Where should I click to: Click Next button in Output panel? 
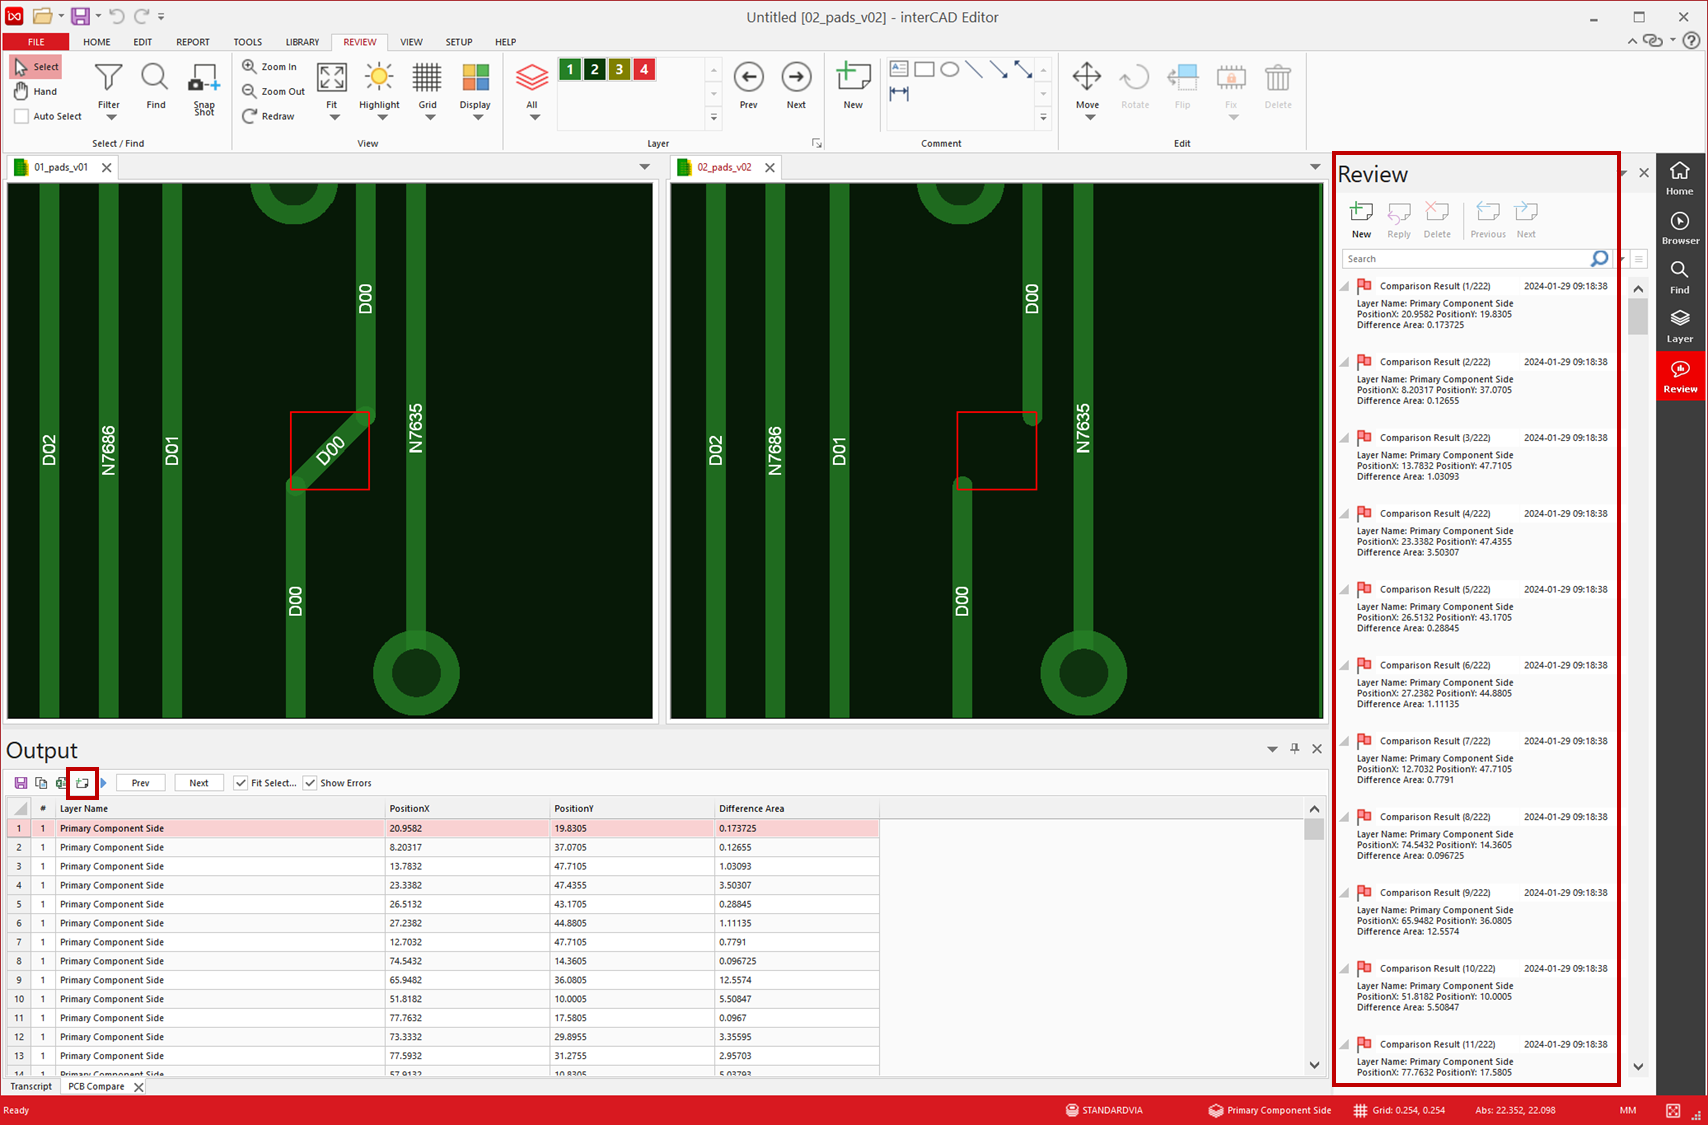(199, 783)
